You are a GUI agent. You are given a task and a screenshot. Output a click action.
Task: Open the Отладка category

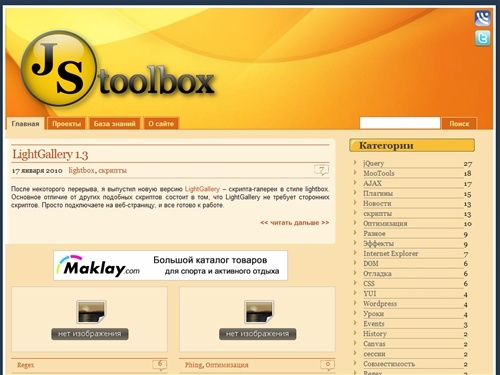(x=377, y=274)
